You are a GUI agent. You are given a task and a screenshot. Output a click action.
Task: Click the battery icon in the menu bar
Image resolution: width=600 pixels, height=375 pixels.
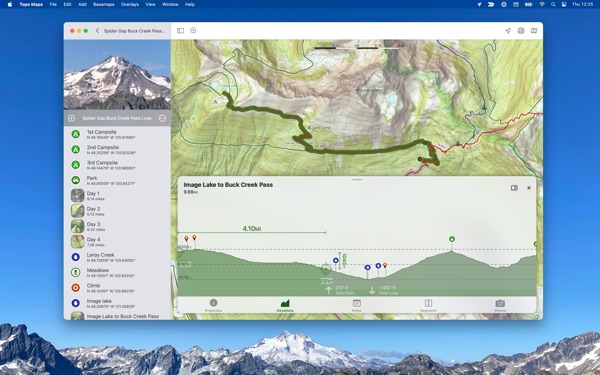point(528,4)
